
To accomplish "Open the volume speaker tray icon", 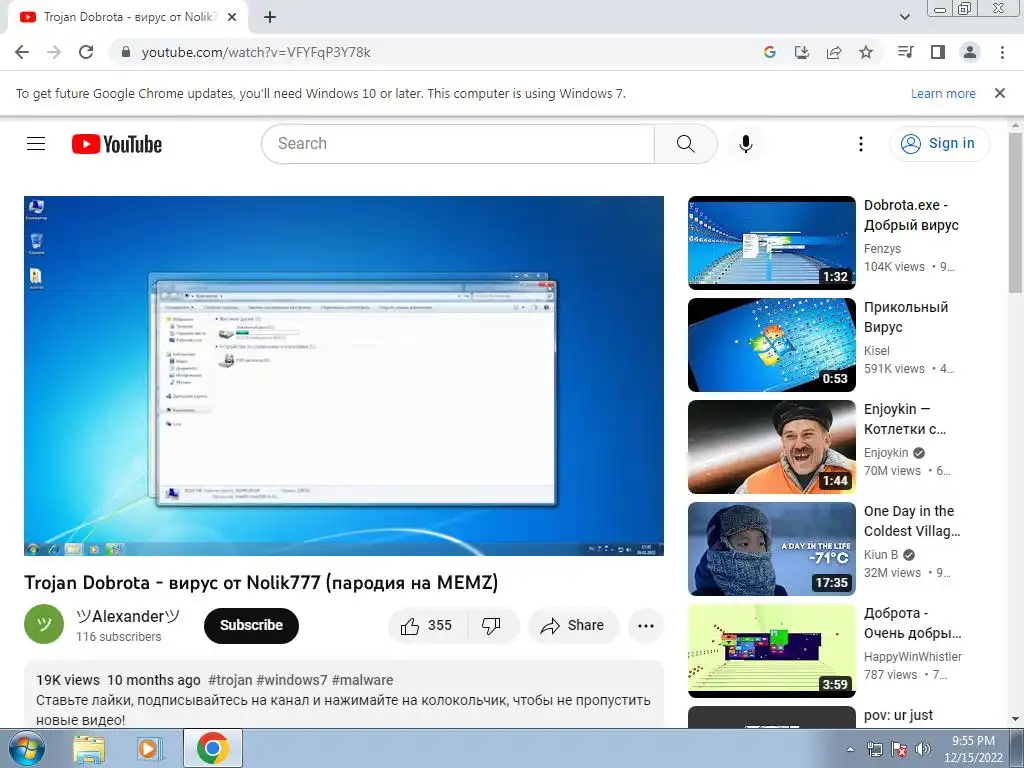I will (923, 749).
